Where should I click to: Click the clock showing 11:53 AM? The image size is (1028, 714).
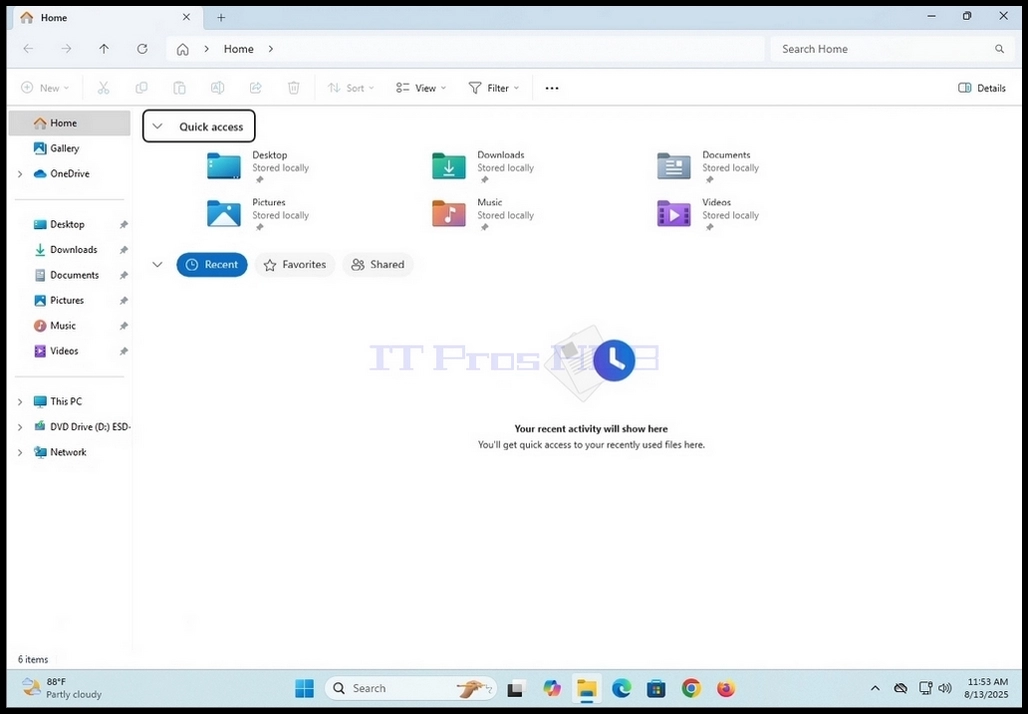(x=987, y=688)
